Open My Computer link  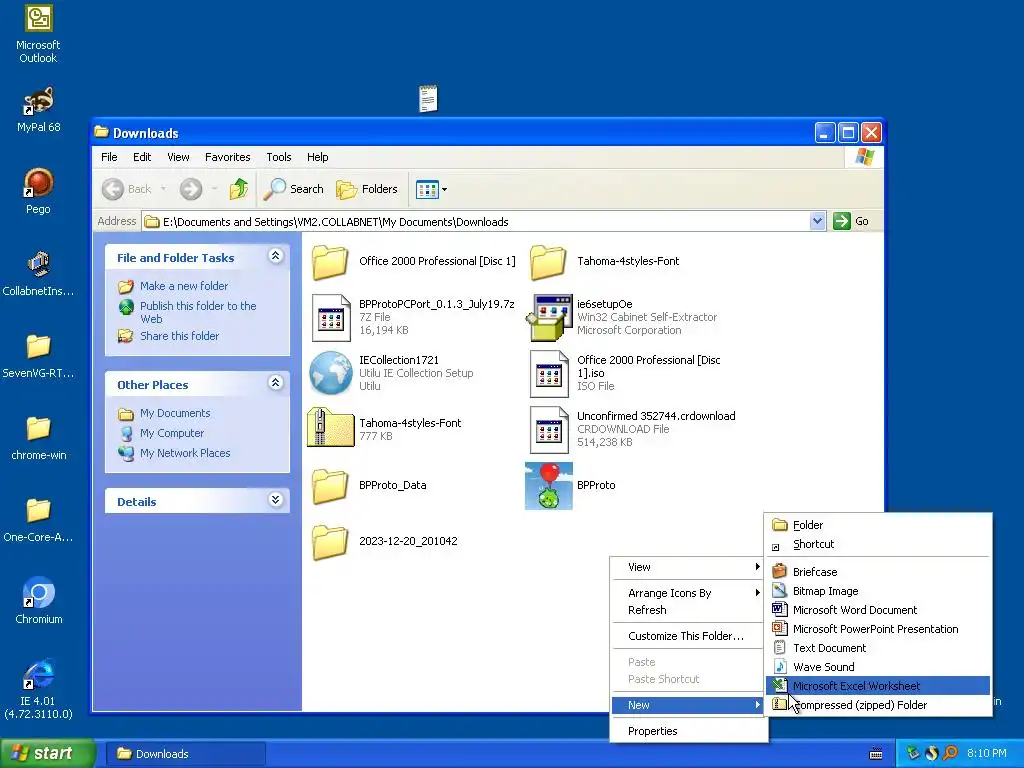coord(172,433)
